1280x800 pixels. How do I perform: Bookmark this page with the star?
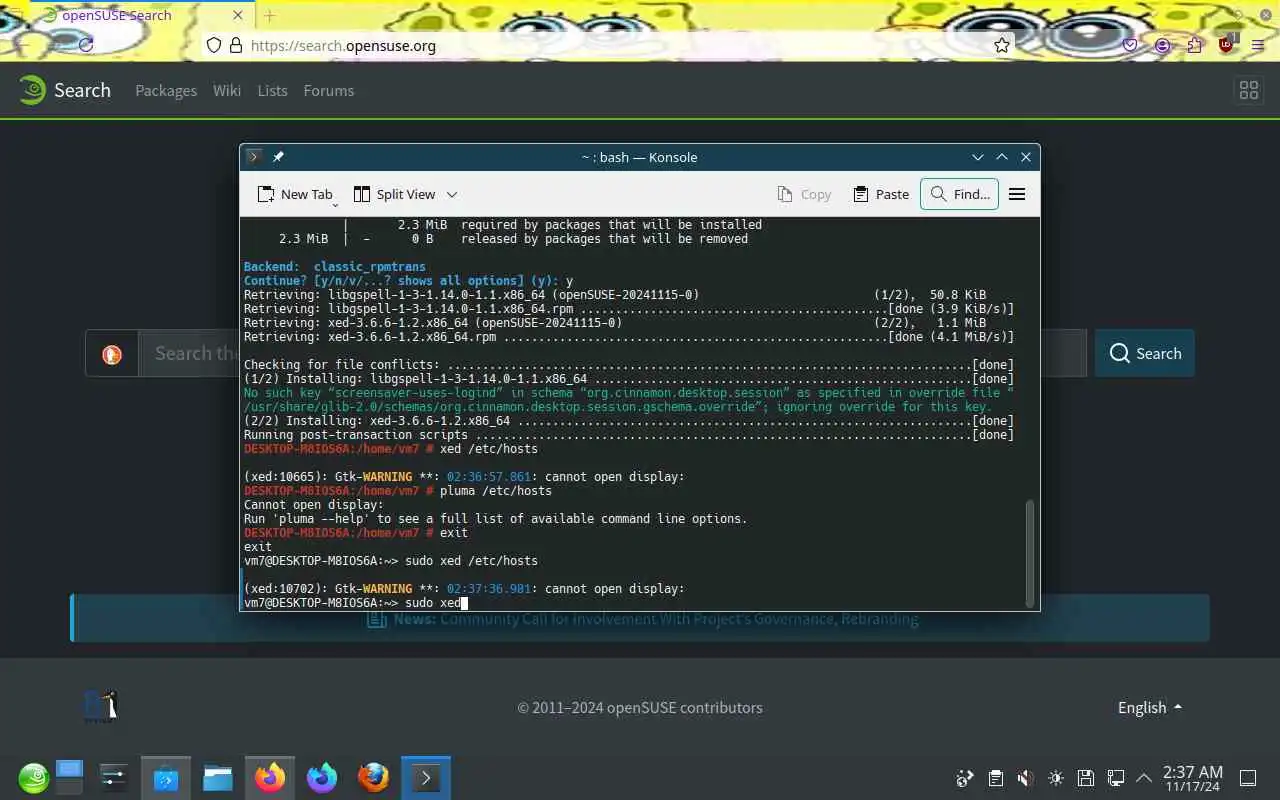1001,45
